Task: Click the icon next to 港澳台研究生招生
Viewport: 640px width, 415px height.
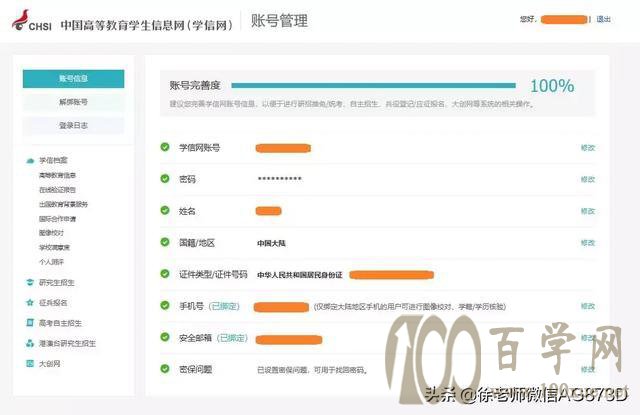Action: point(30,343)
